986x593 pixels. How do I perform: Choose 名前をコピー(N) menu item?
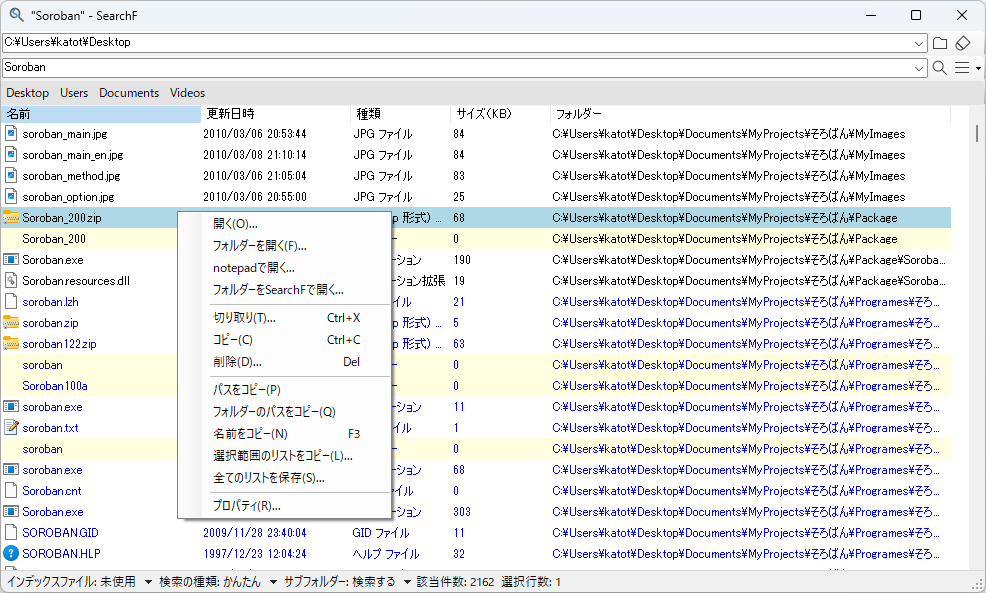coord(284,434)
